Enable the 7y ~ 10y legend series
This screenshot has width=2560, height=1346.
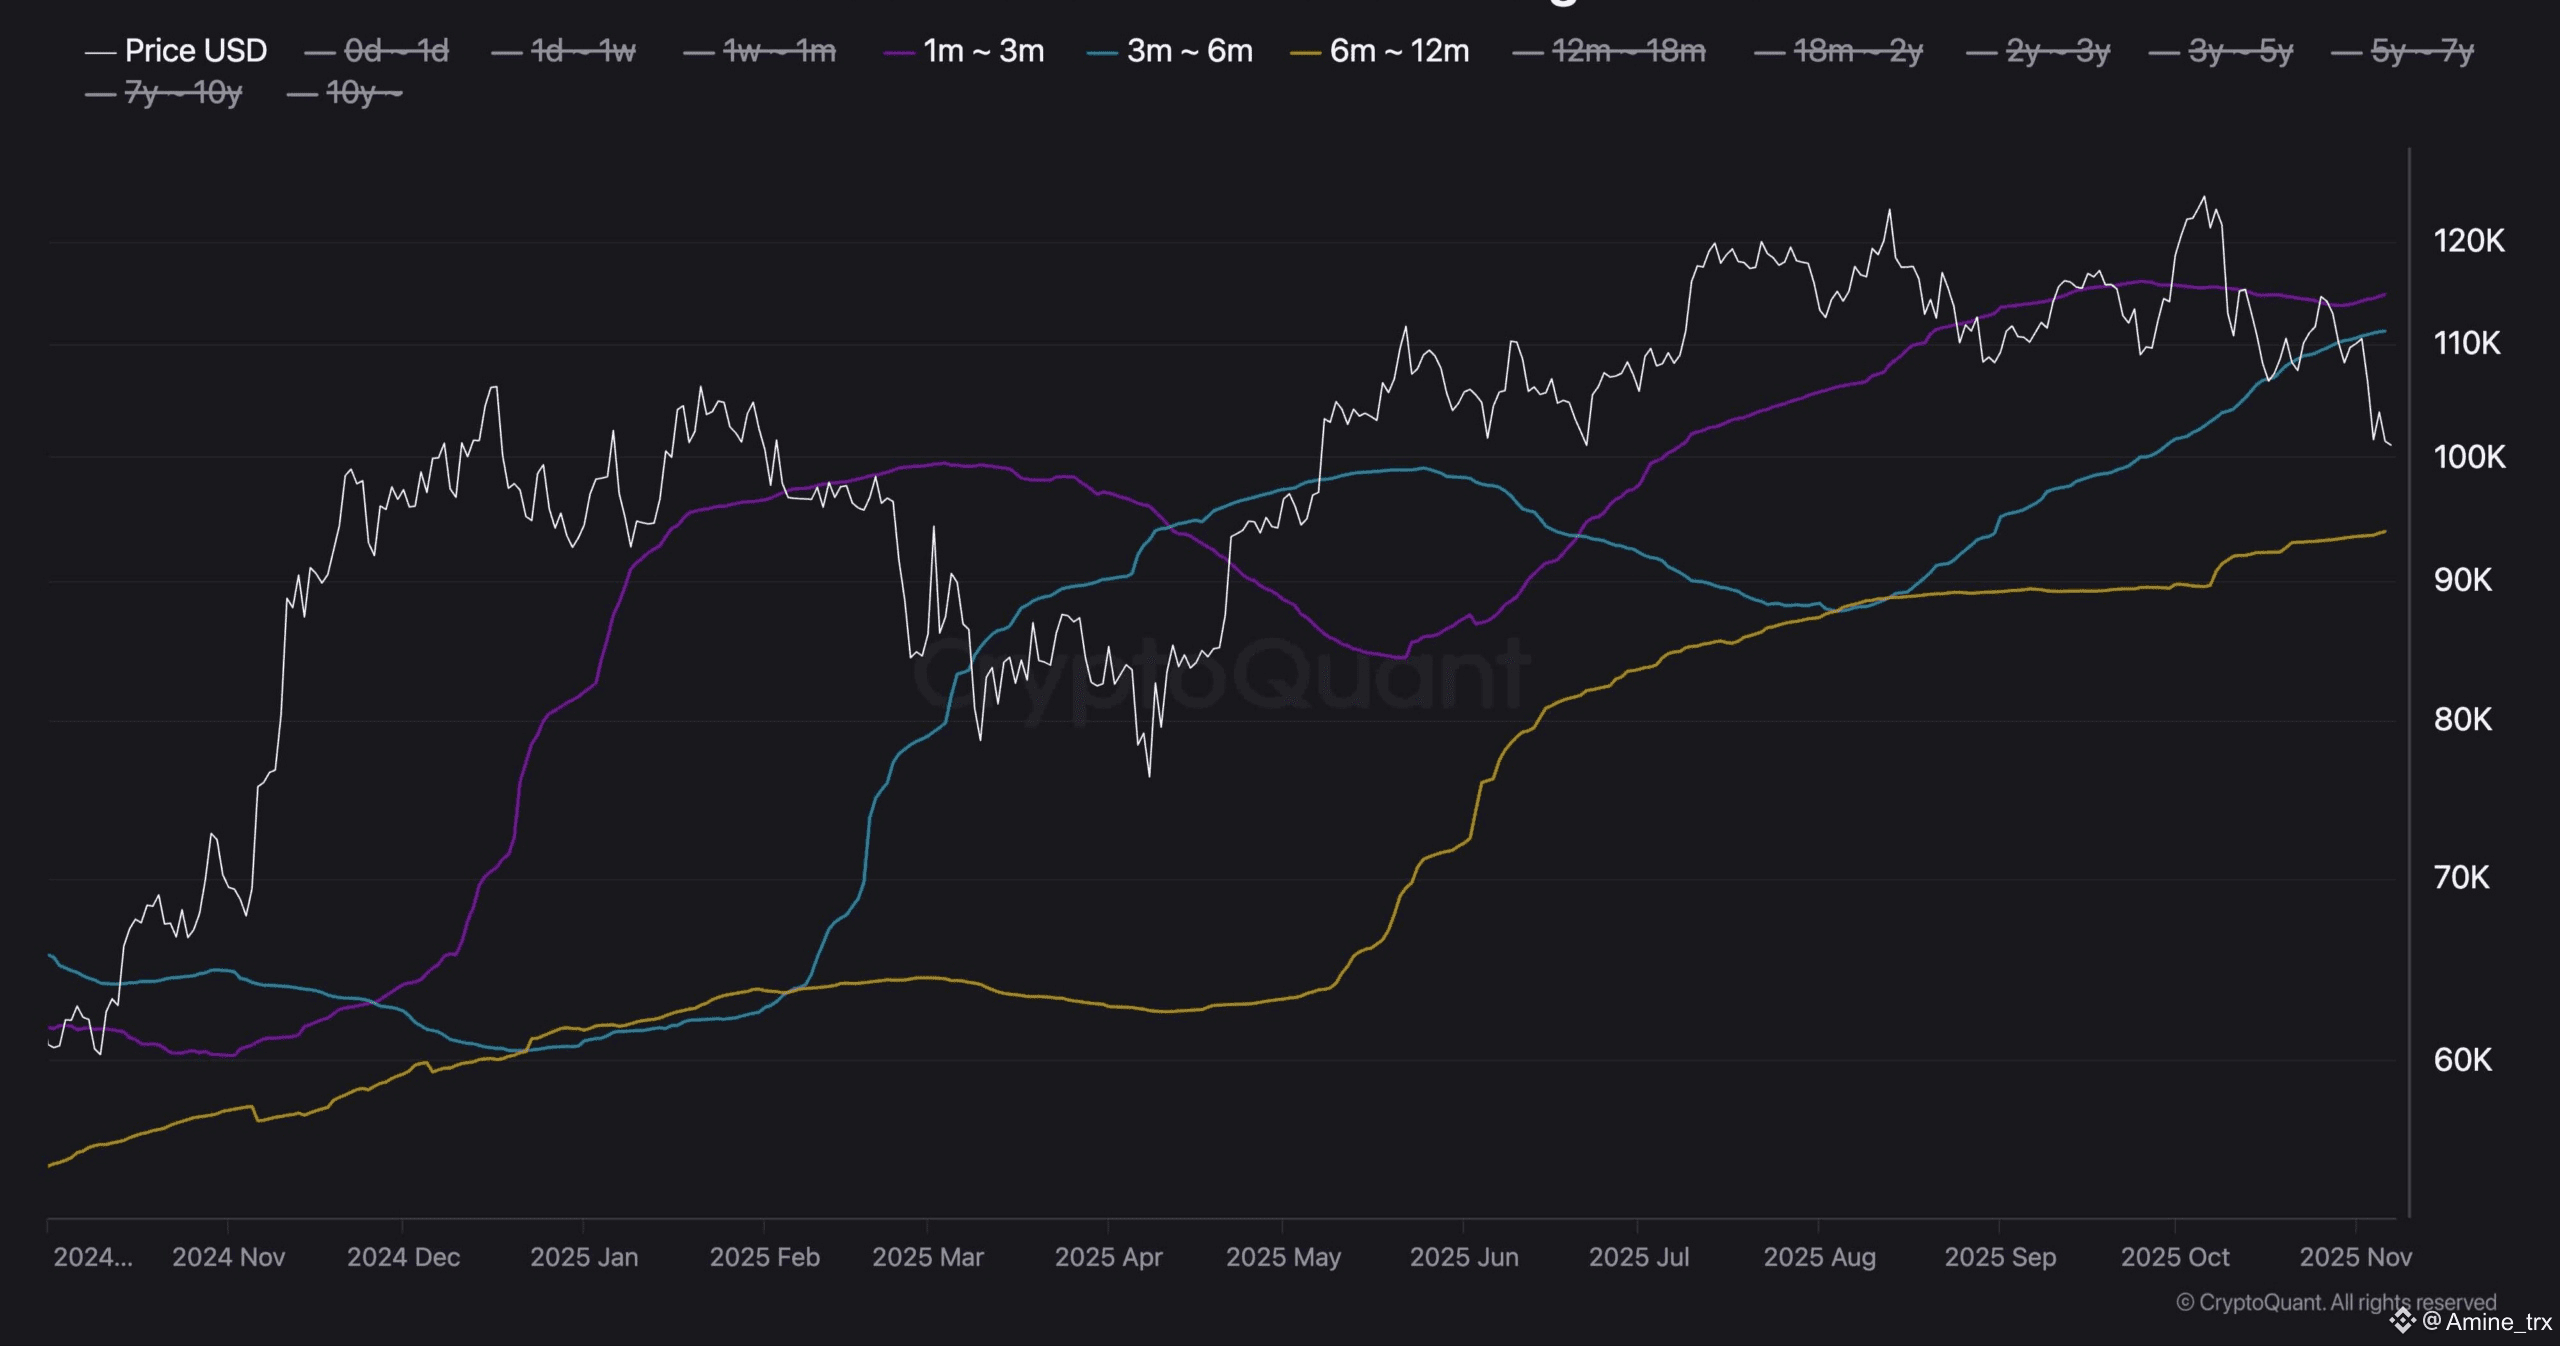point(182,94)
